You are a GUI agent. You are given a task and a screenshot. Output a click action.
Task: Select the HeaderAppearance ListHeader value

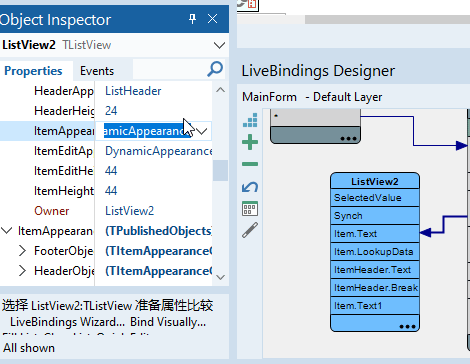[x=133, y=91]
